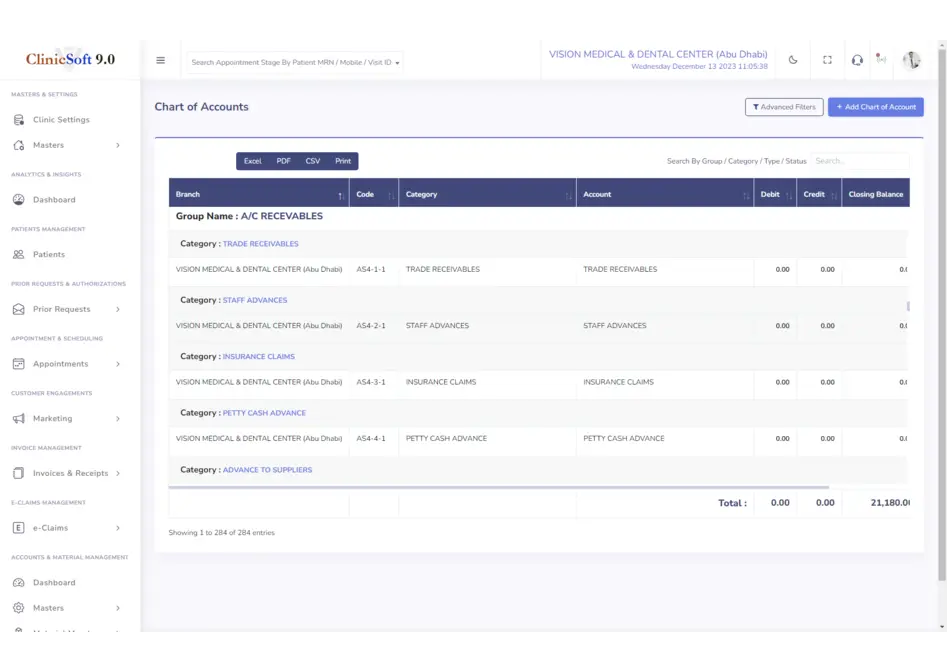Click the Add Chart of Account button
This screenshot has height=672, width=947.
click(875, 107)
